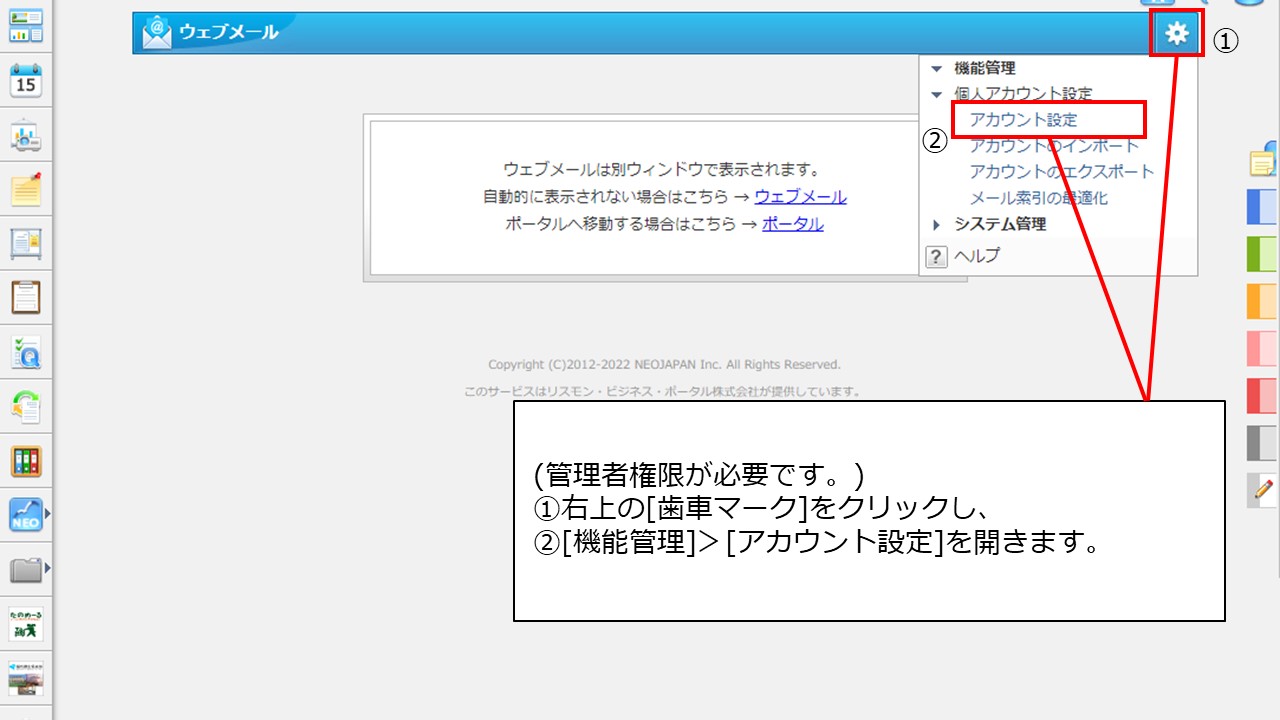Click the このサービスは… provider notice text
The width and height of the screenshot is (1280, 720).
point(662,392)
